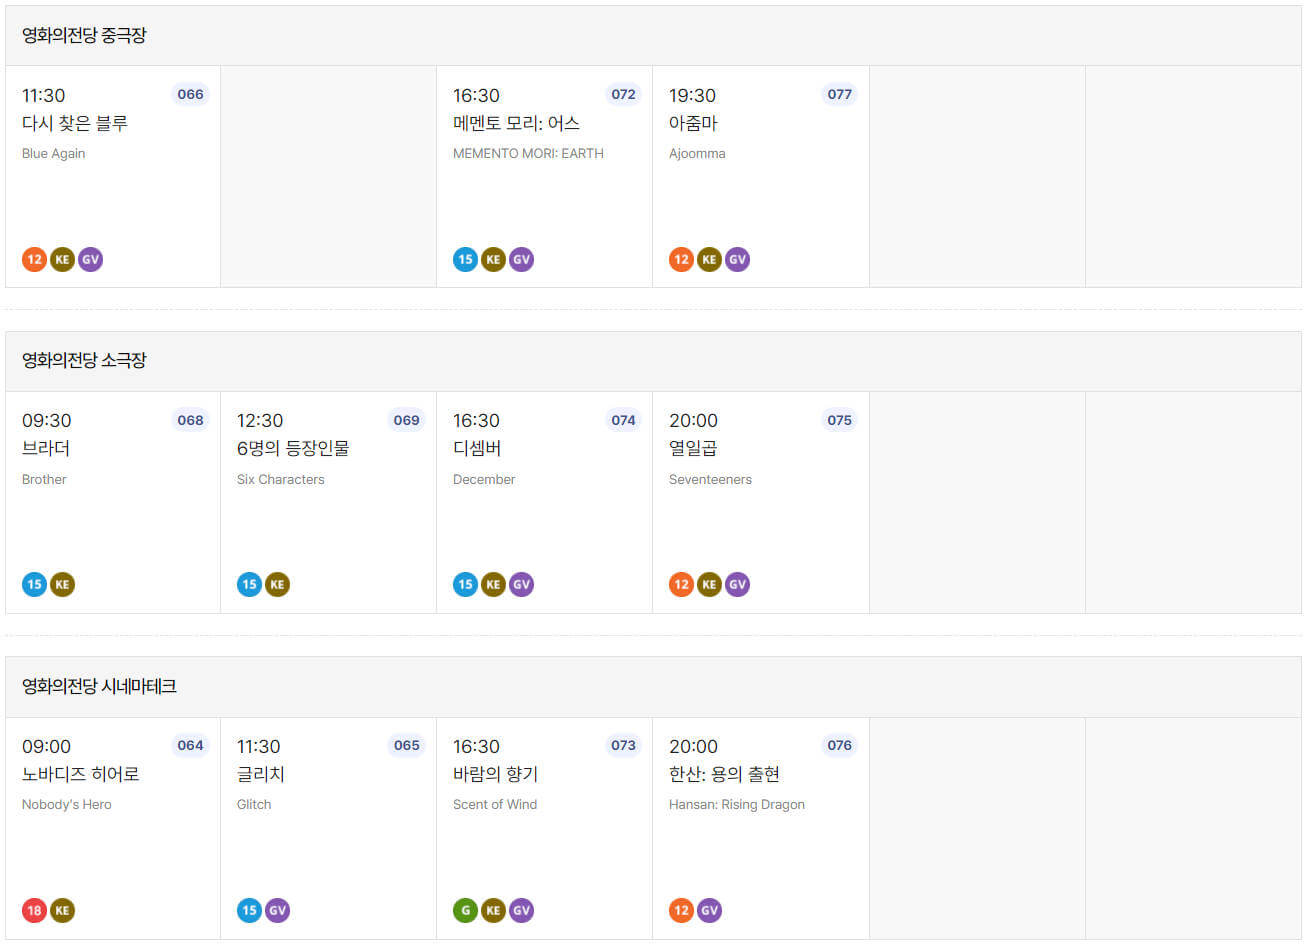The height and width of the screenshot is (949, 1312).
Task: Click the KE badge in MEMENTO MORI: EARTH card
Action: (493, 259)
